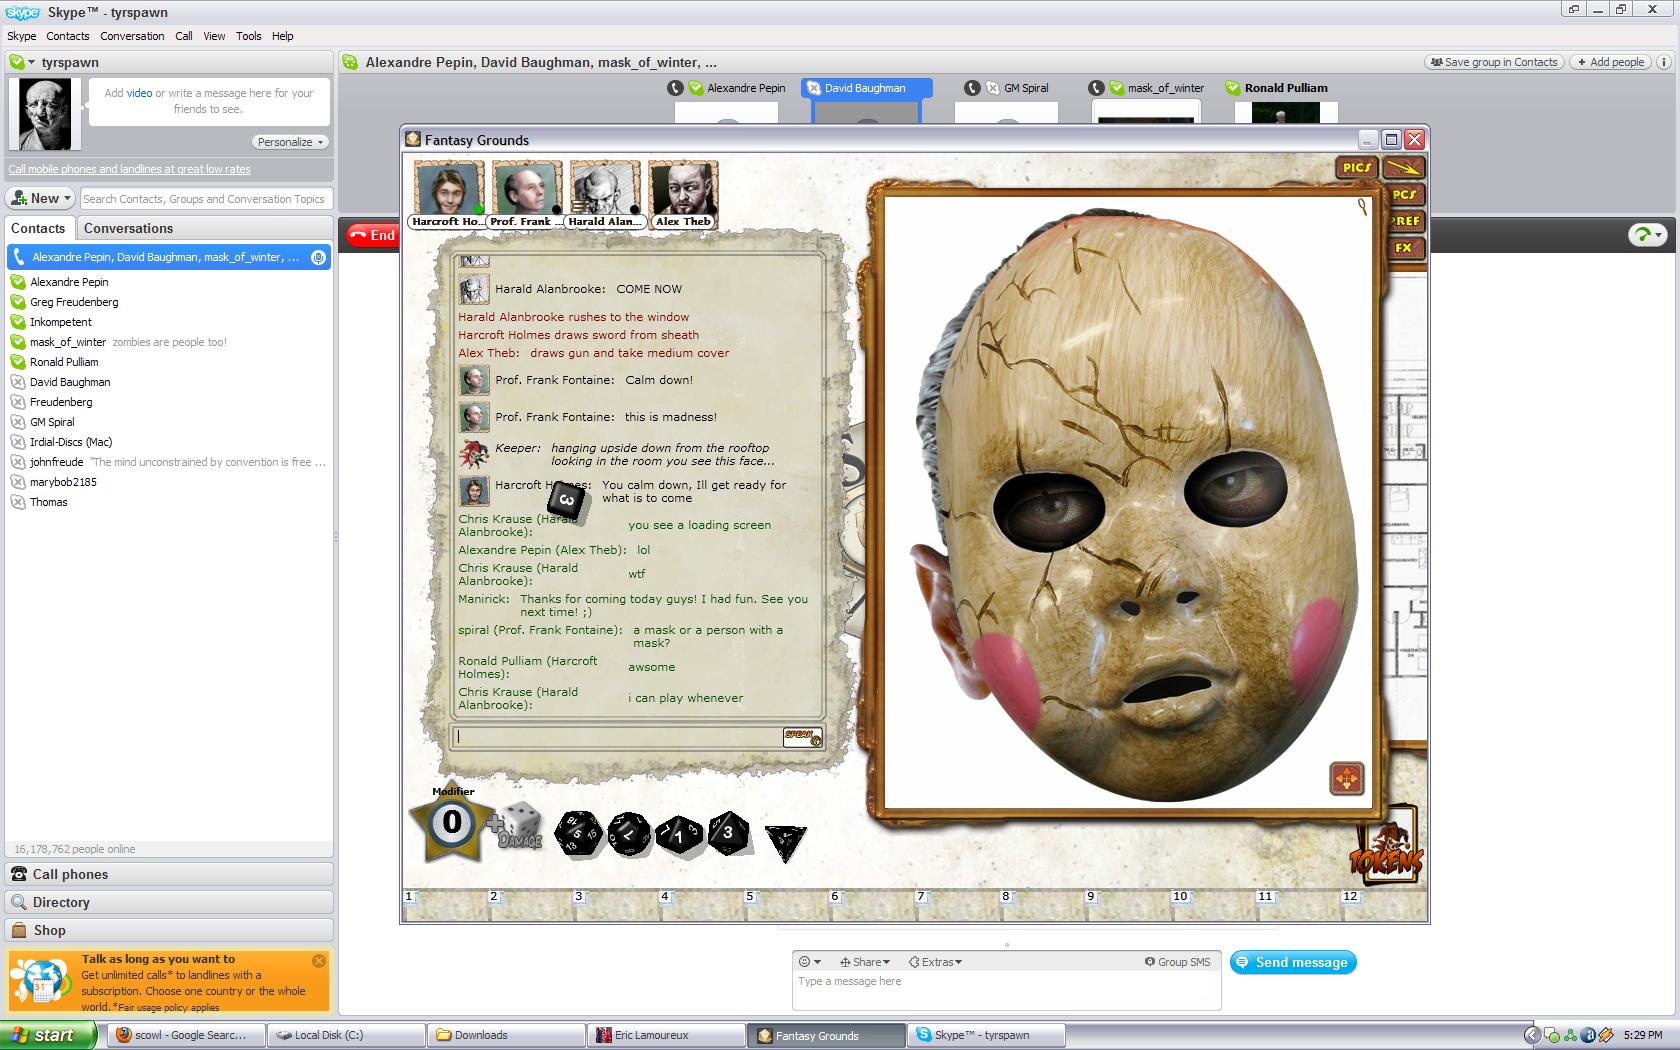
Task: Click the black d4 pyramid die
Action: [785, 842]
